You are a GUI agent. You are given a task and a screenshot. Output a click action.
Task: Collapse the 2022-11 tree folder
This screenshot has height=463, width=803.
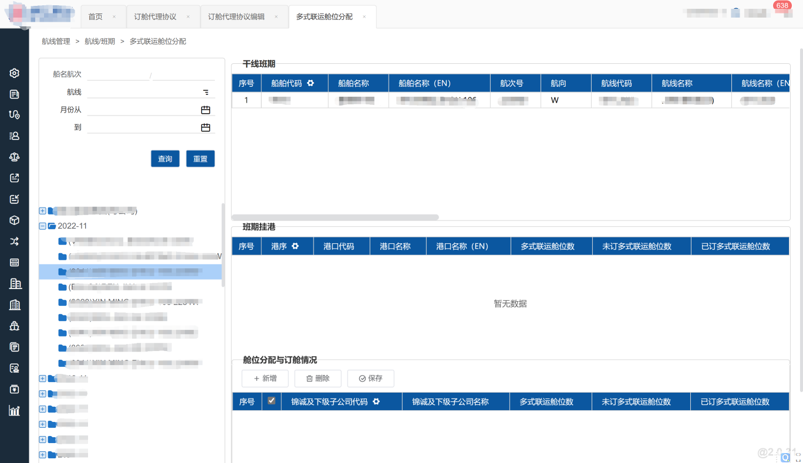pyautogui.click(x=43, y=226)
